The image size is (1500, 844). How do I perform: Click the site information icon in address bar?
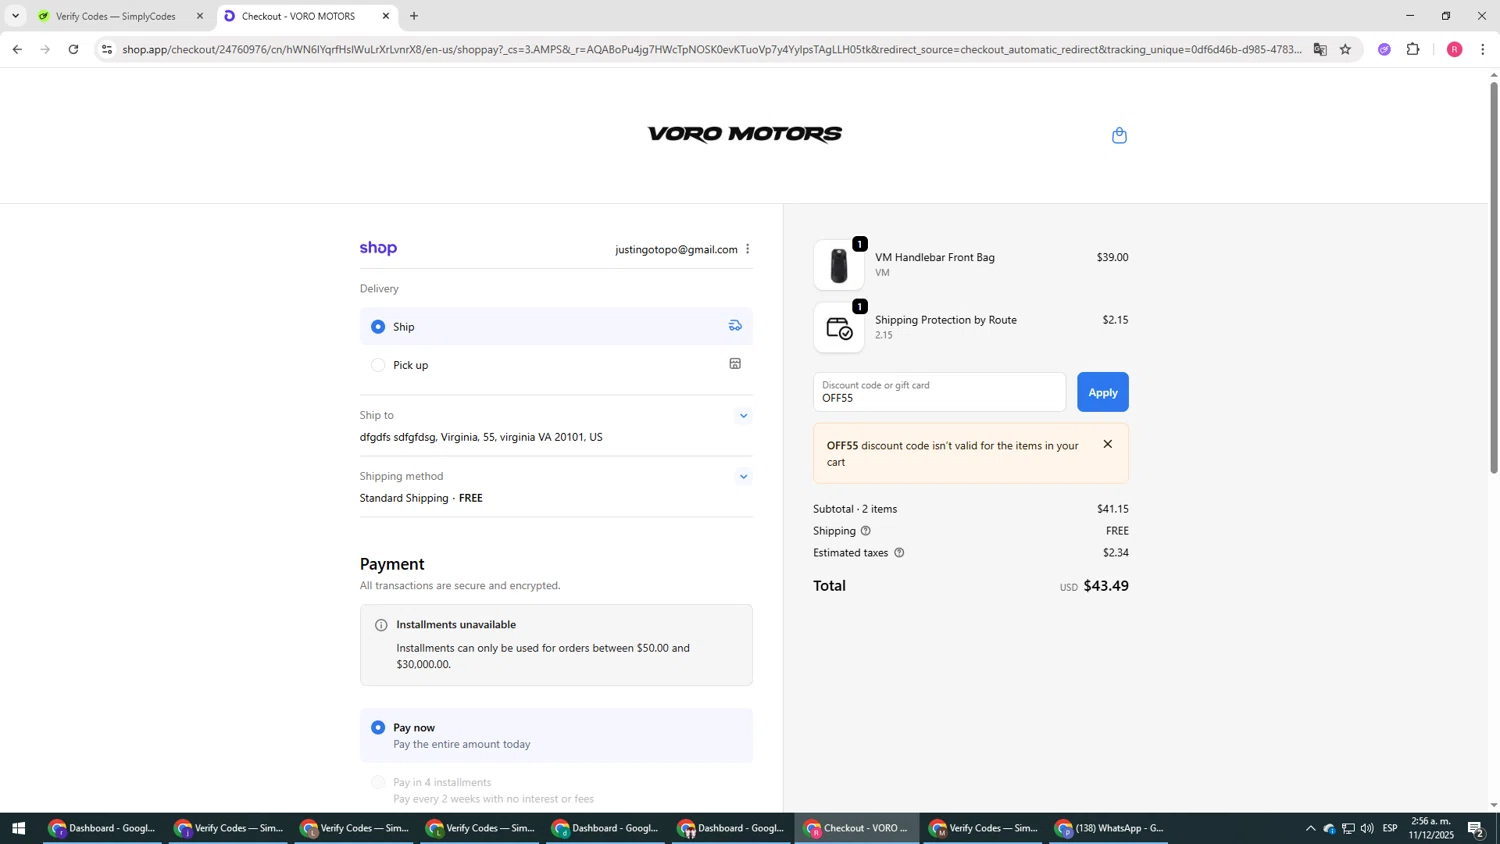pos(107,49)
